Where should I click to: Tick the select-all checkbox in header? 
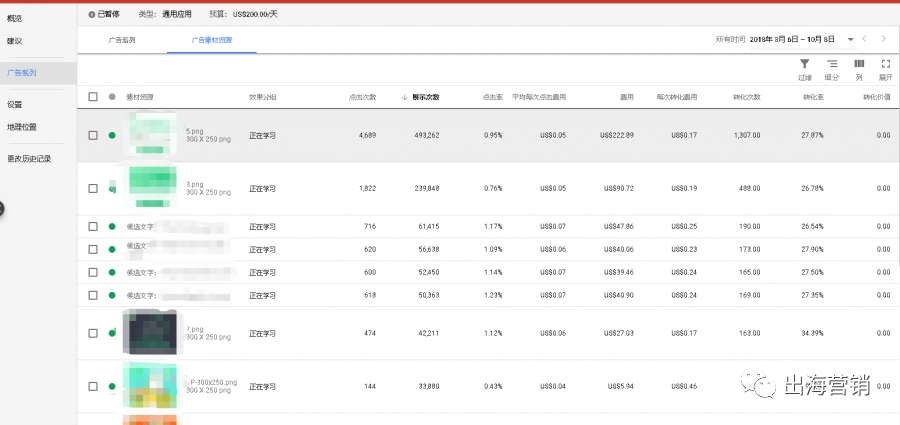[x=93, y=97]
